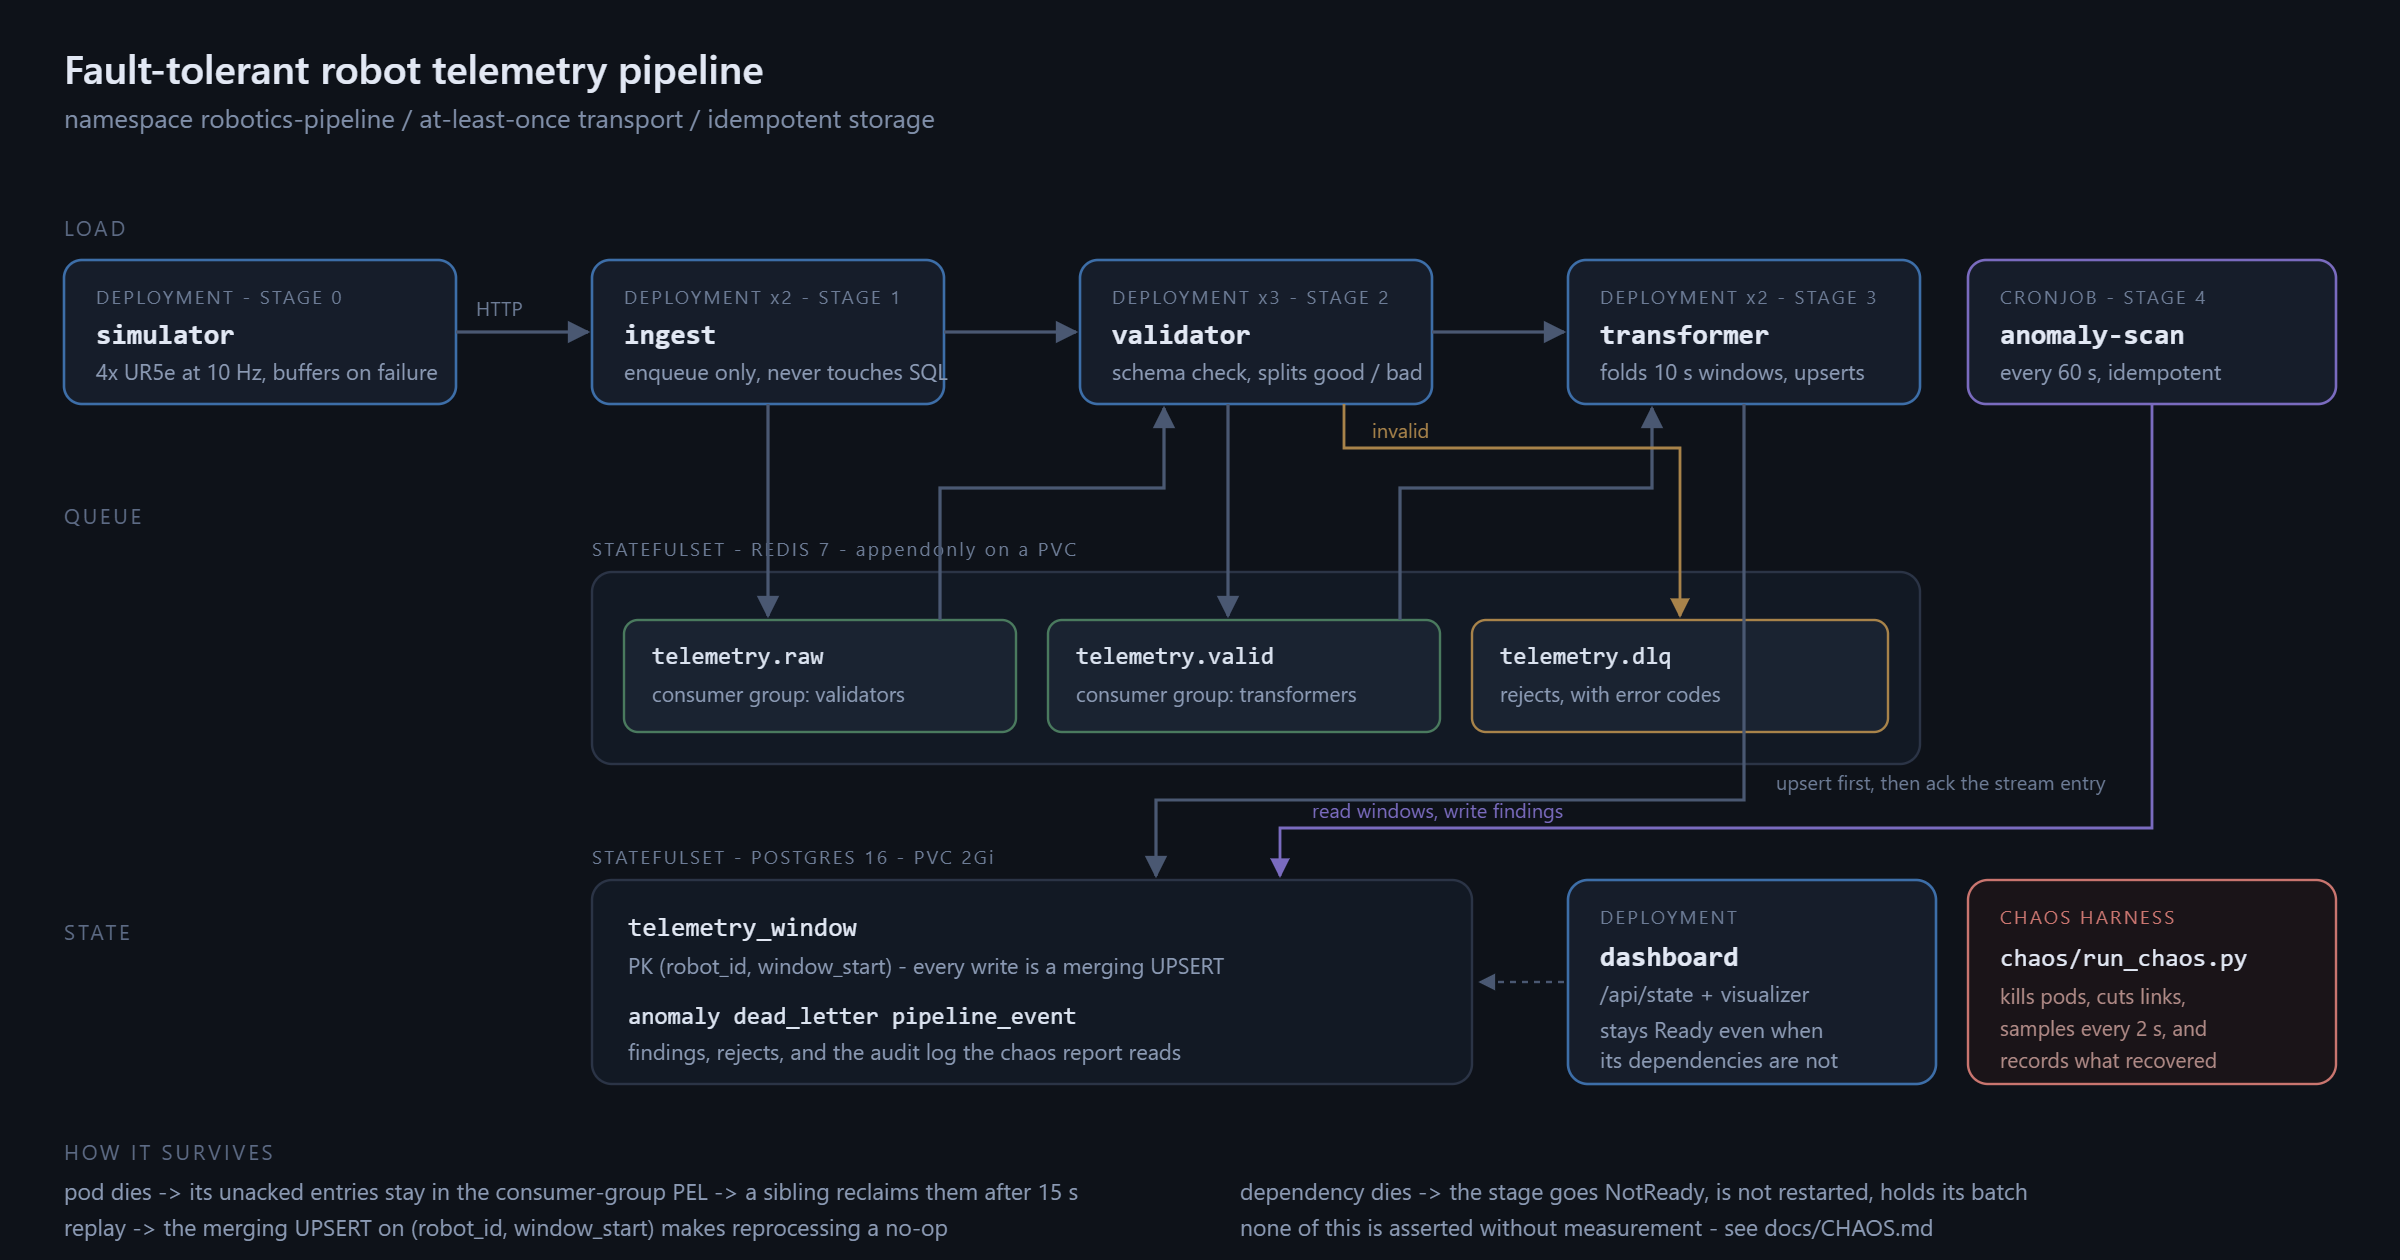
Task: Click the anomaly-scan CronJob node
Action: (x=2152, y=332)
